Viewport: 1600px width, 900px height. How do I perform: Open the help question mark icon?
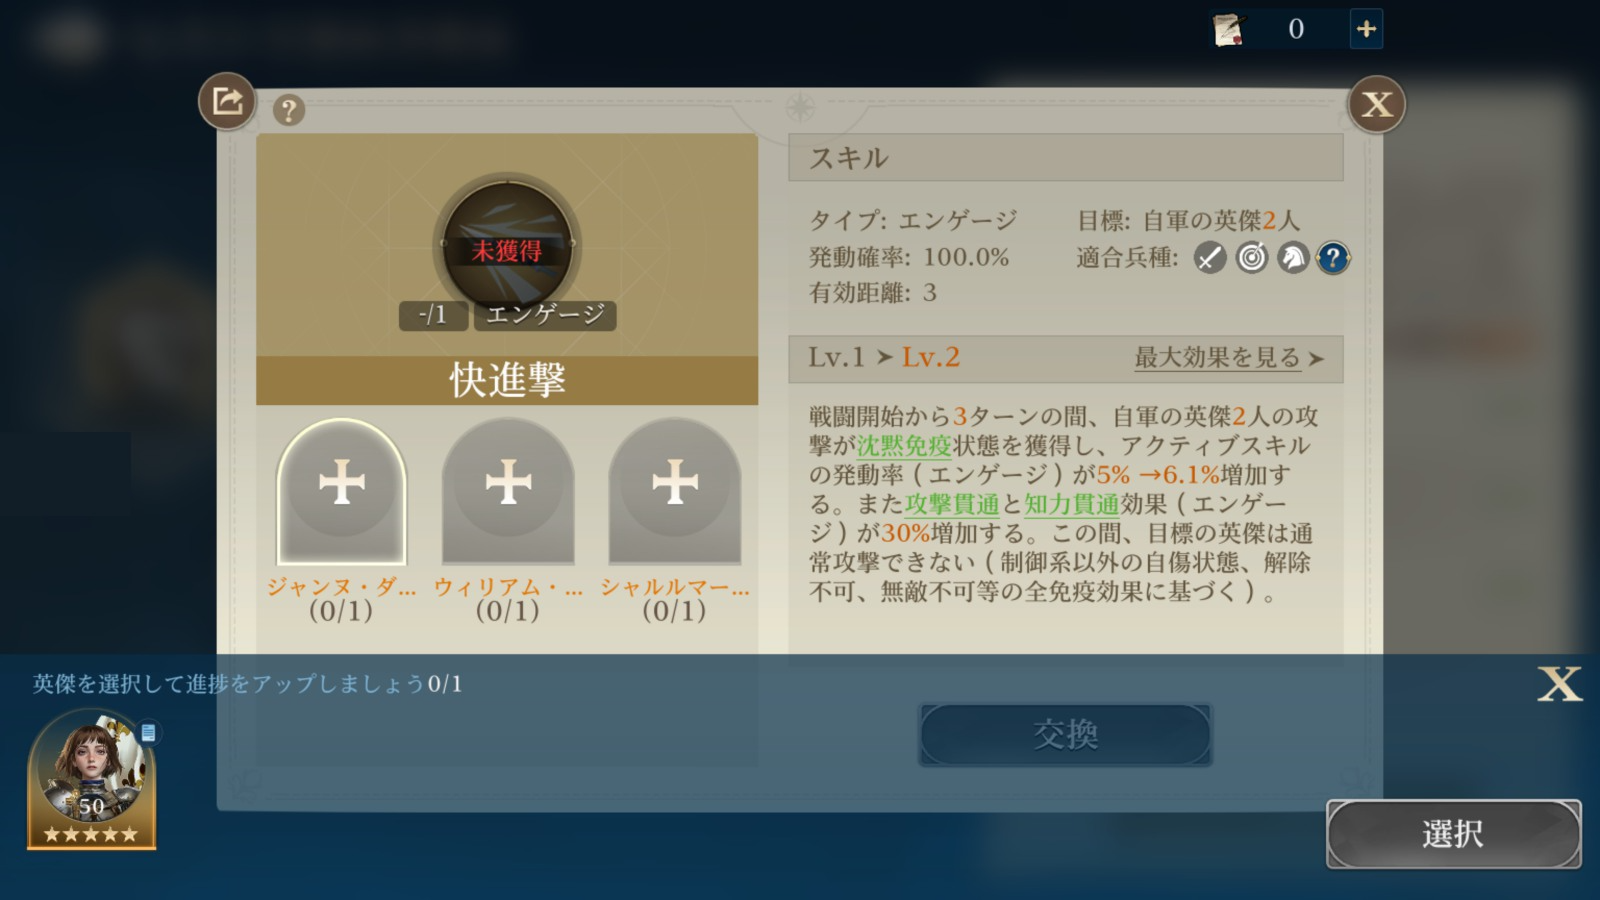[x=289, y=110]
